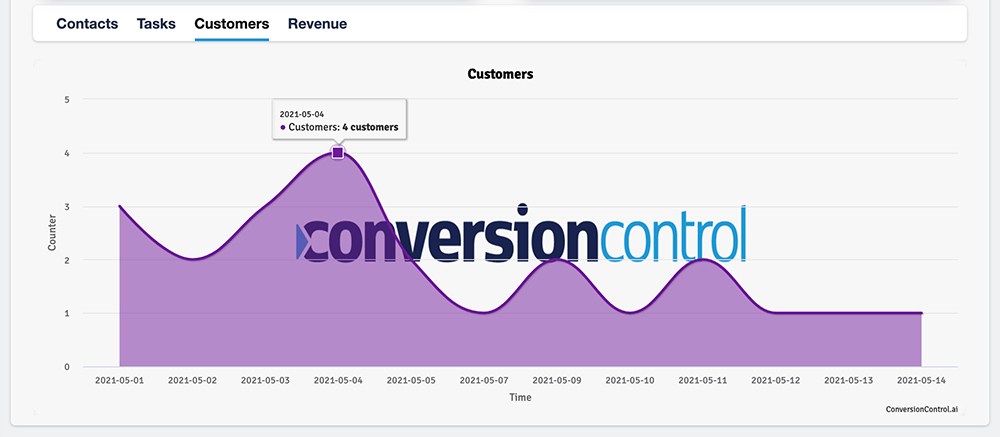Image resolution: width=1000 pixels, height=437 pixels.
Task: Click the 2021-05-11 x-axis date label
Action: point(703,381)
